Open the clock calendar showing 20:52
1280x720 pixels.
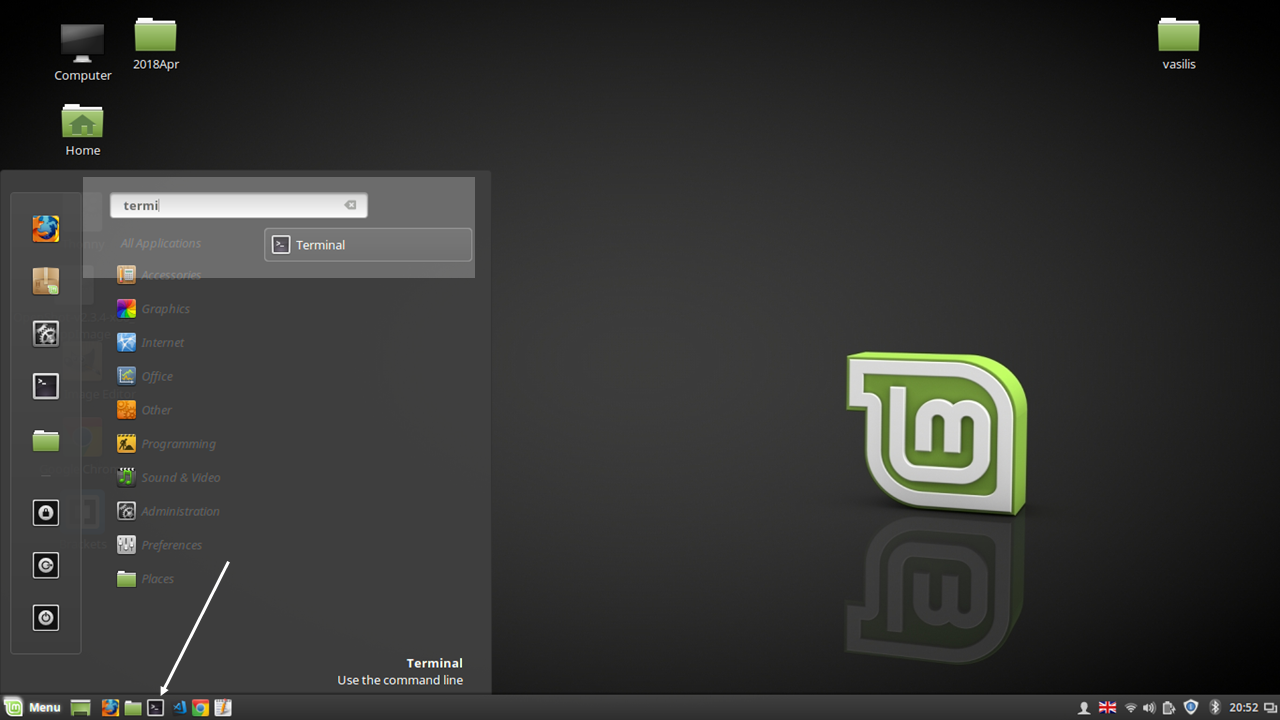point(1243,707)
